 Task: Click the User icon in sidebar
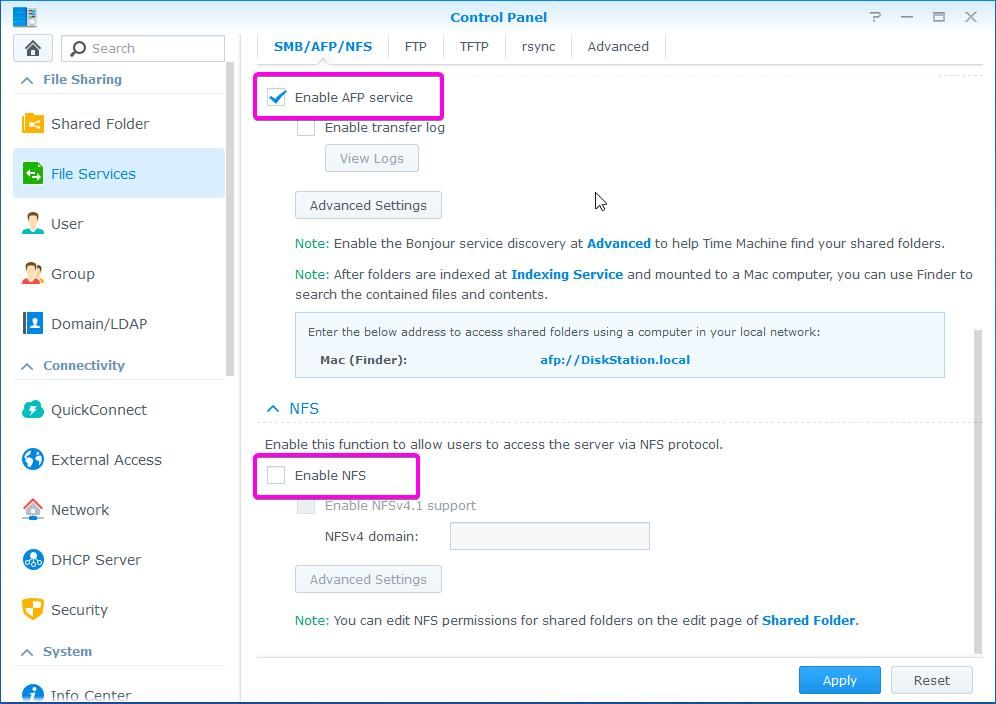point(32,224)
